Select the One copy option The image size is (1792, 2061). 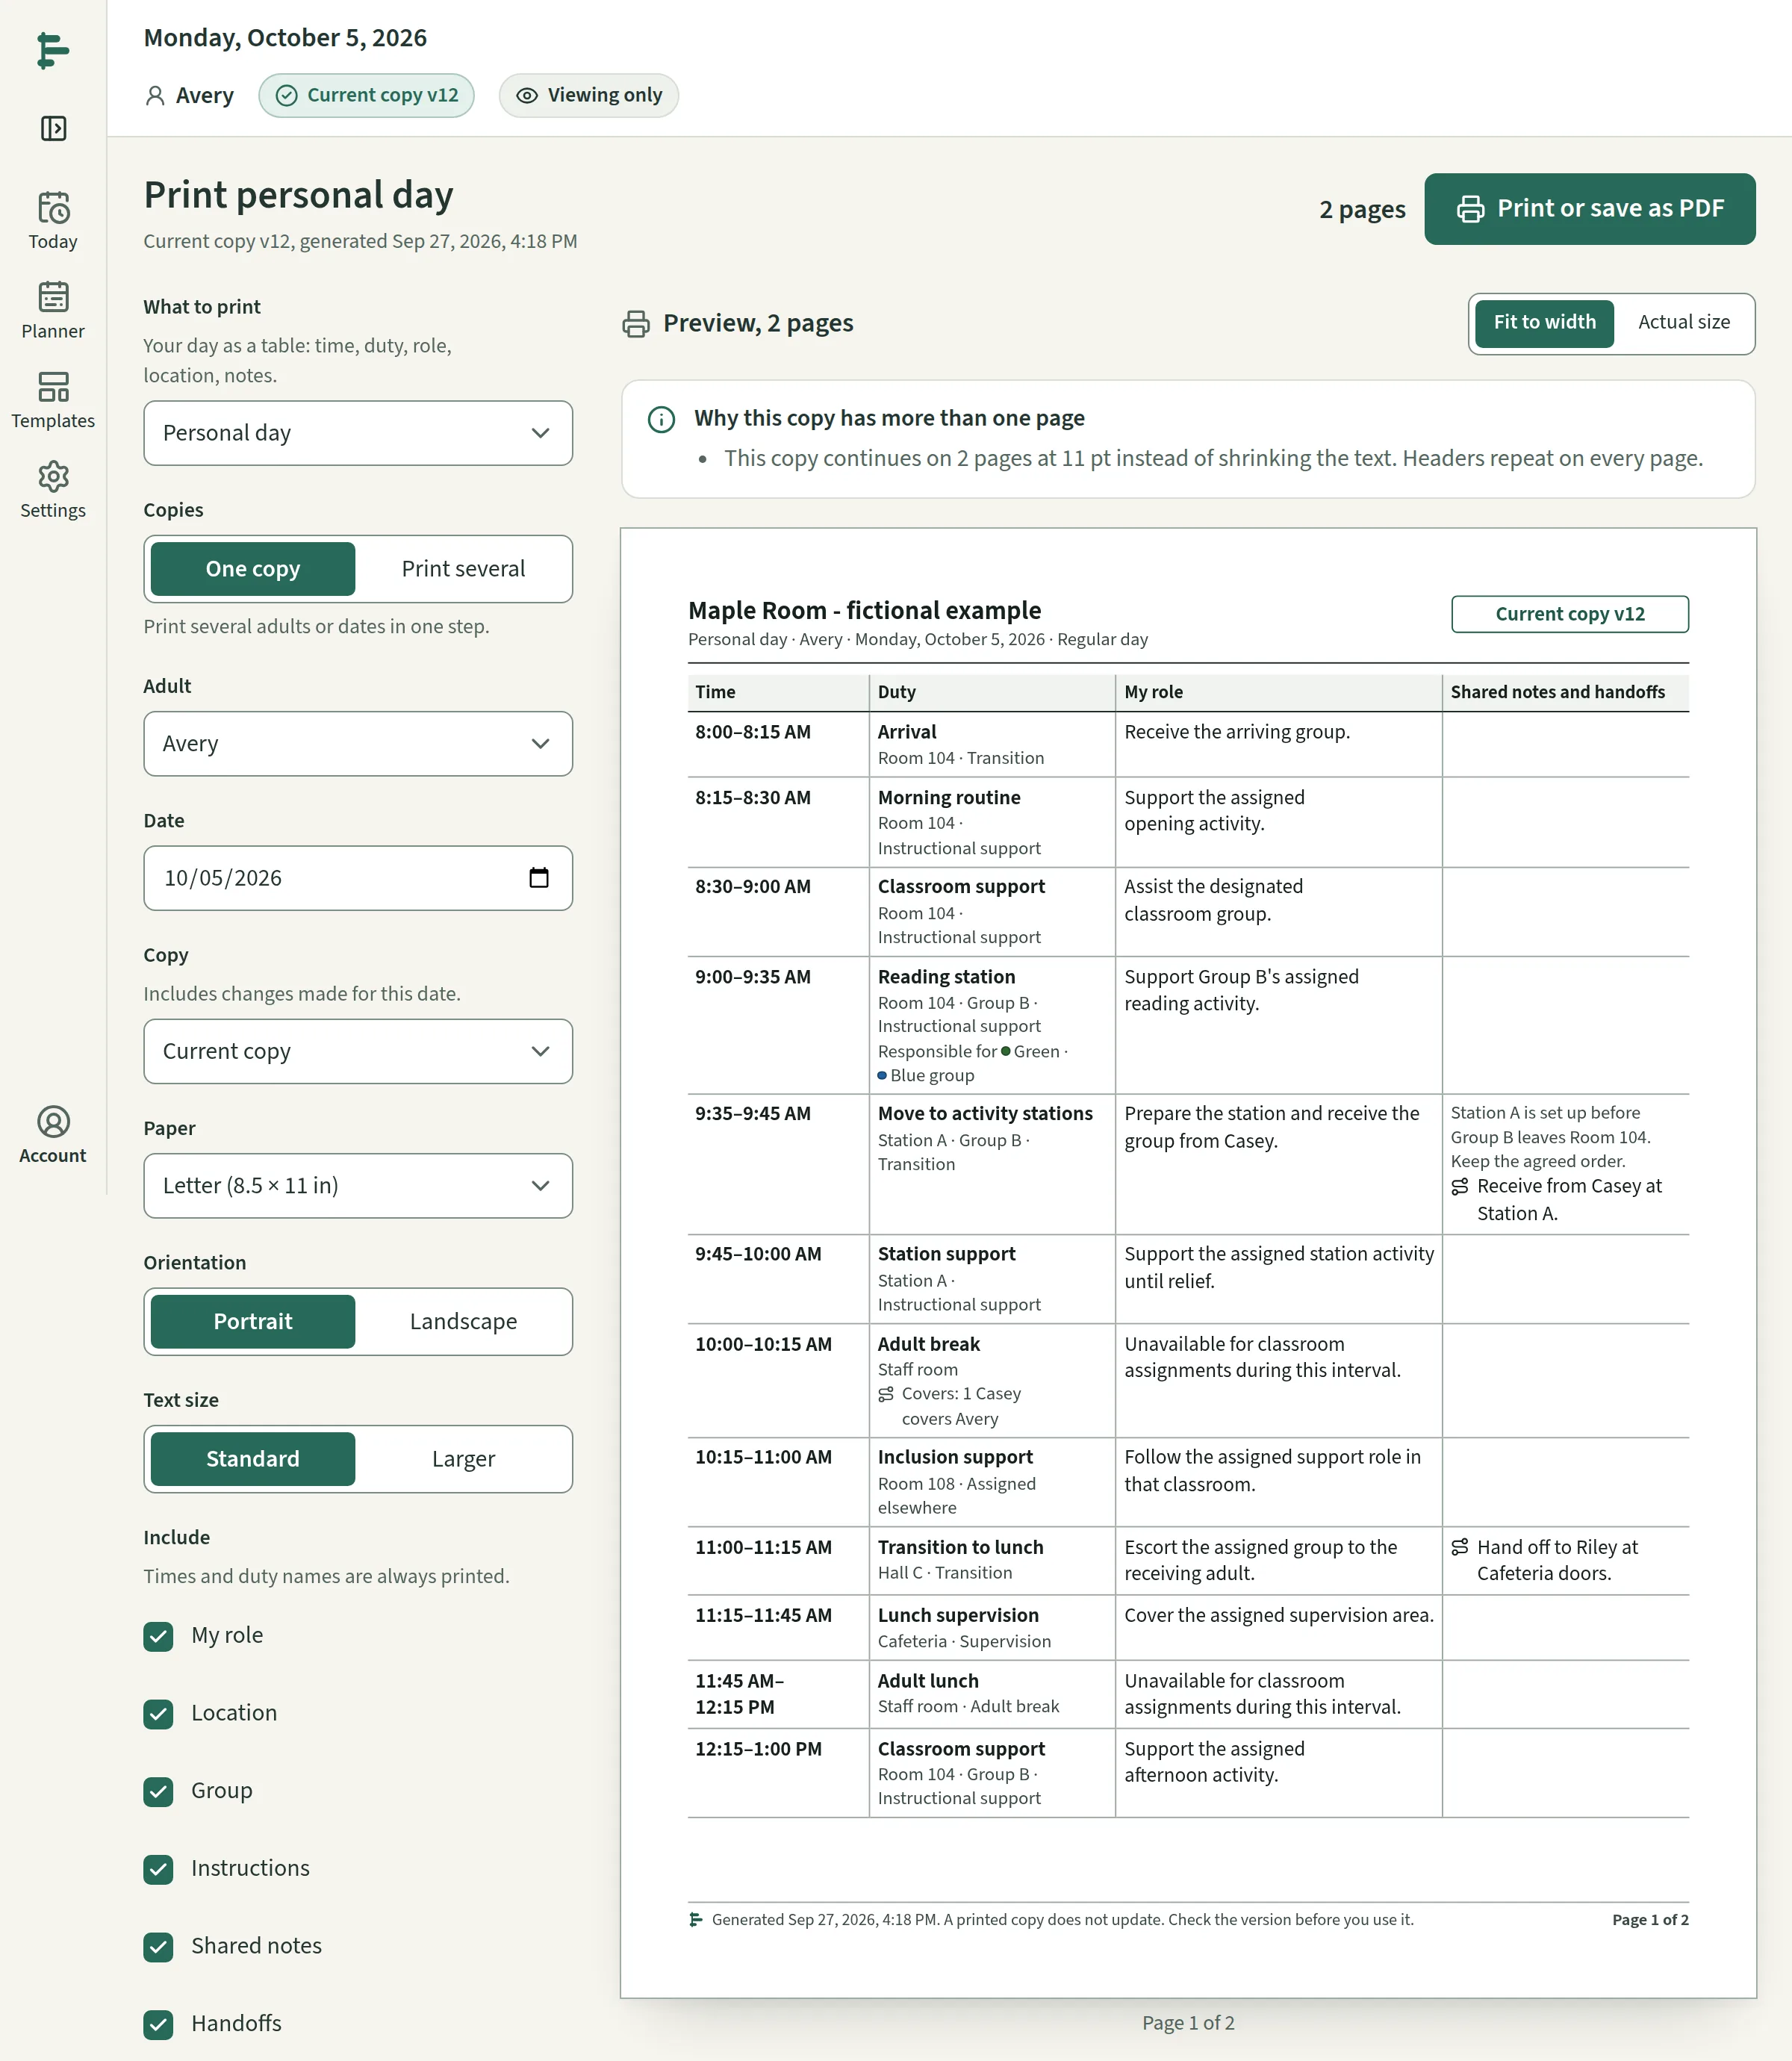click(253, 569)
